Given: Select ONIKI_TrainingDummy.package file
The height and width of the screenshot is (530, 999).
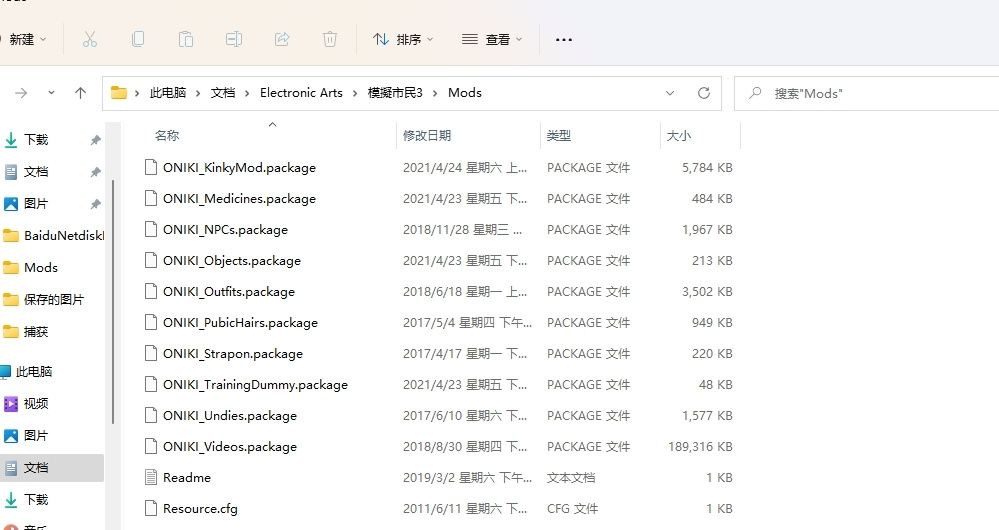Looking at the screenshot, I should (x=255, y=385).
